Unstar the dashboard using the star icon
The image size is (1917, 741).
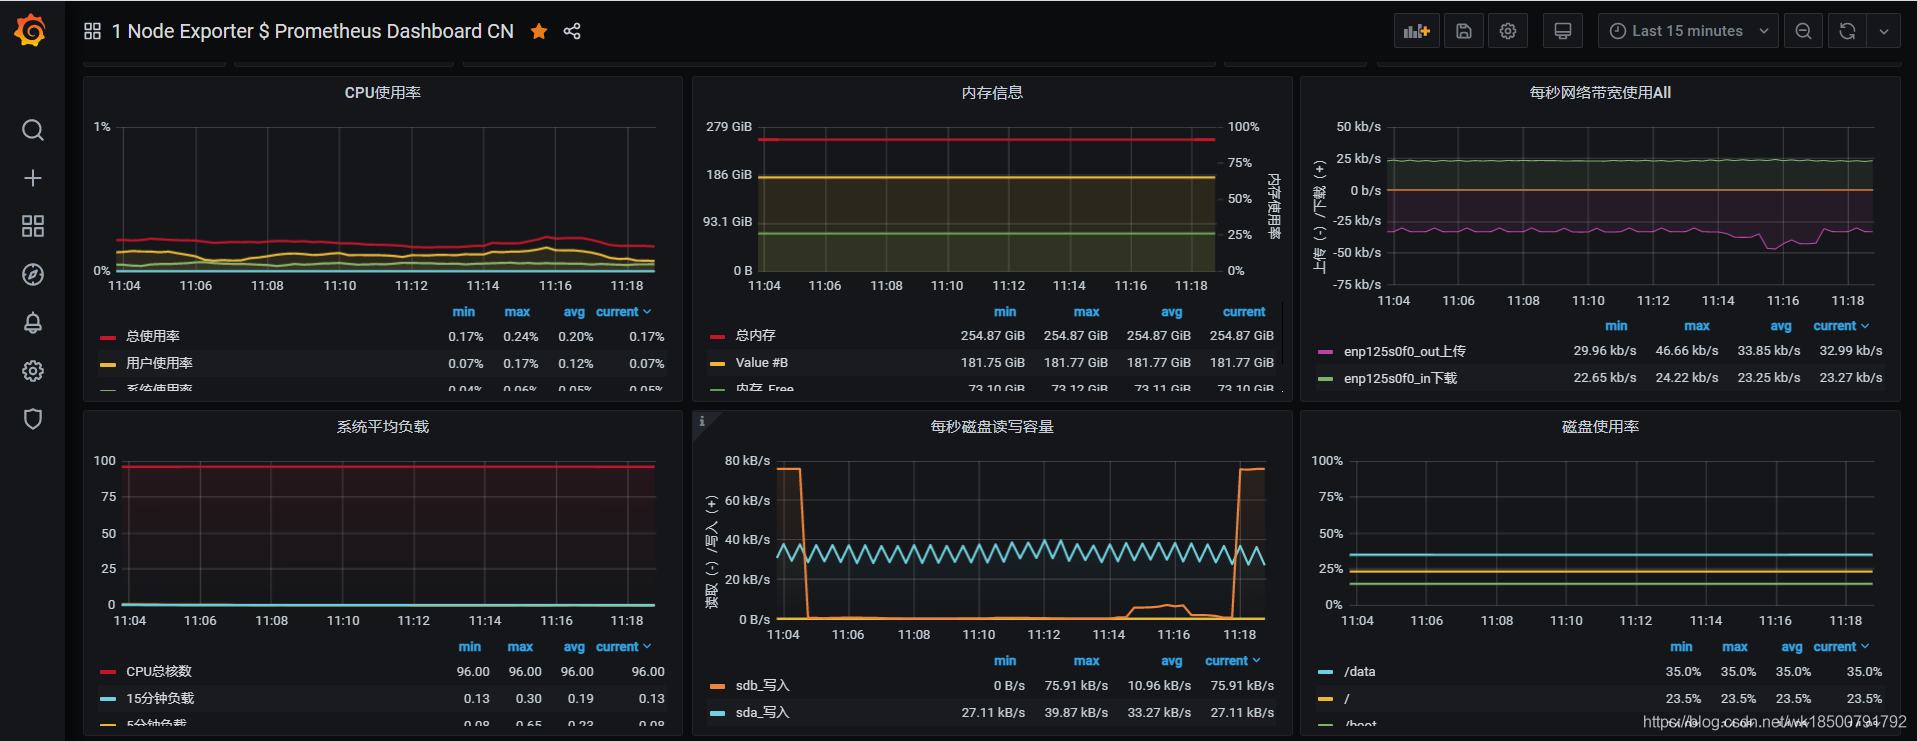[x=539, y=31]
